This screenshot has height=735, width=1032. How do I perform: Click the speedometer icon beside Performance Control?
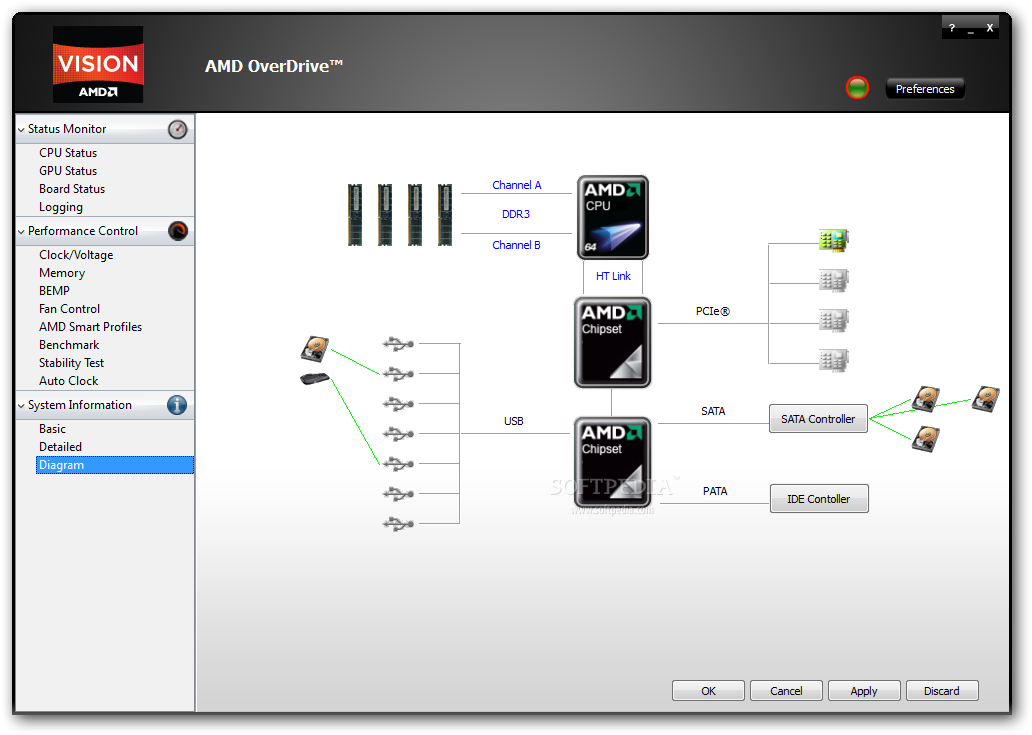tap(178, 231)
